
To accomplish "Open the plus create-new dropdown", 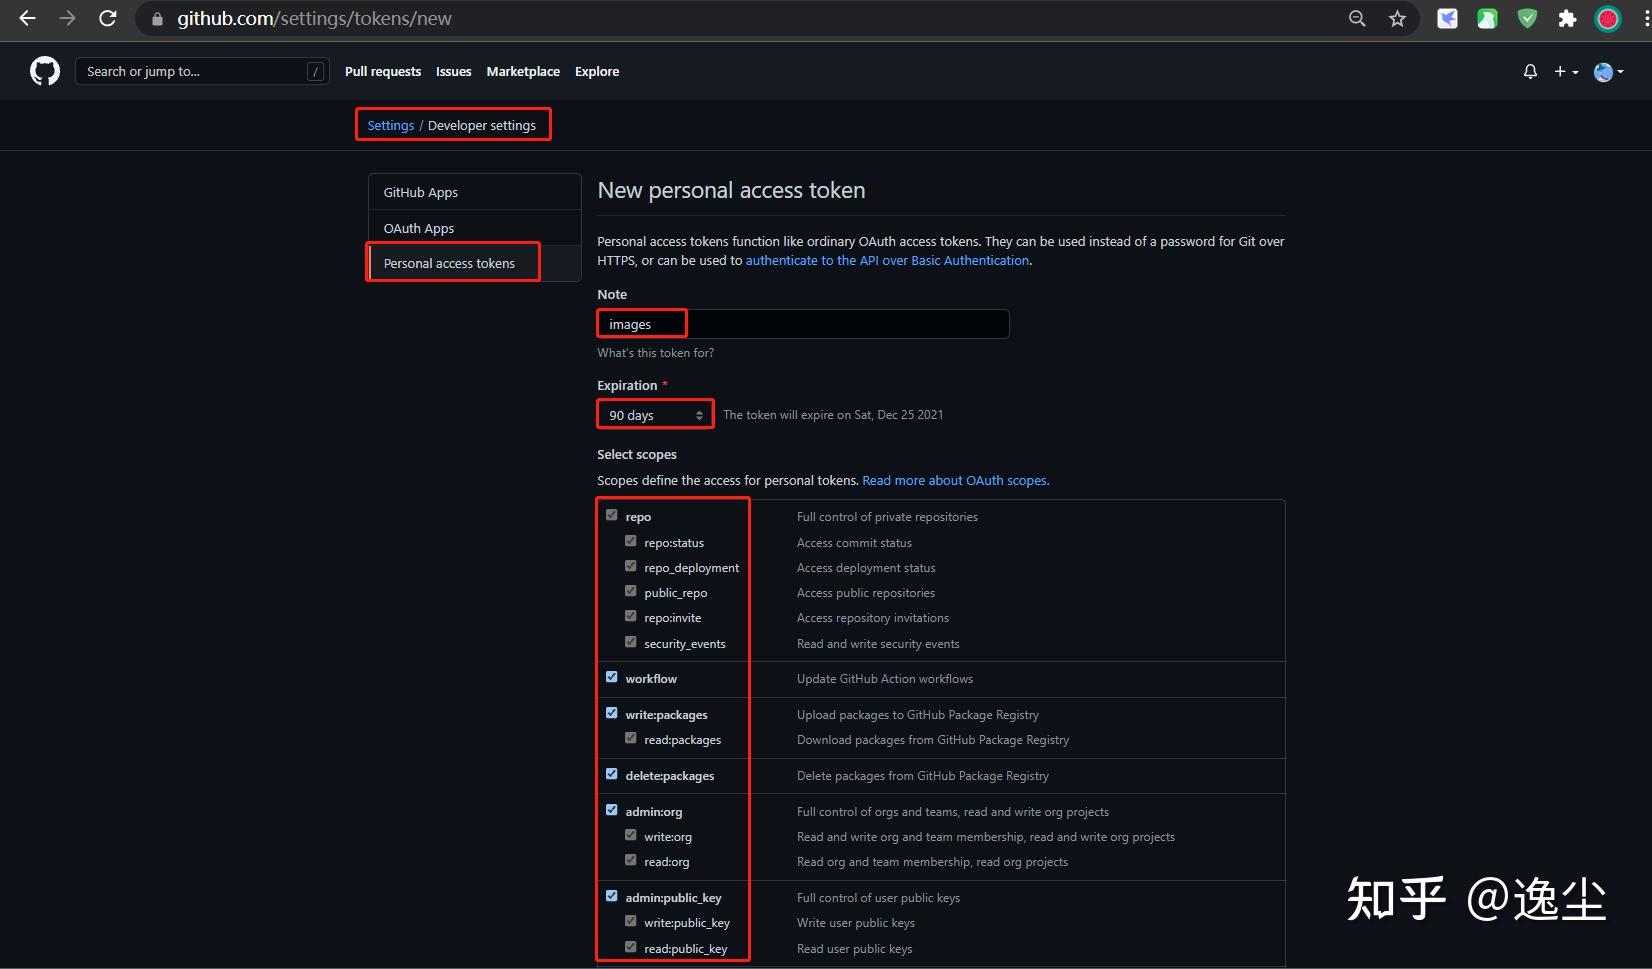I will [1566, 71].
